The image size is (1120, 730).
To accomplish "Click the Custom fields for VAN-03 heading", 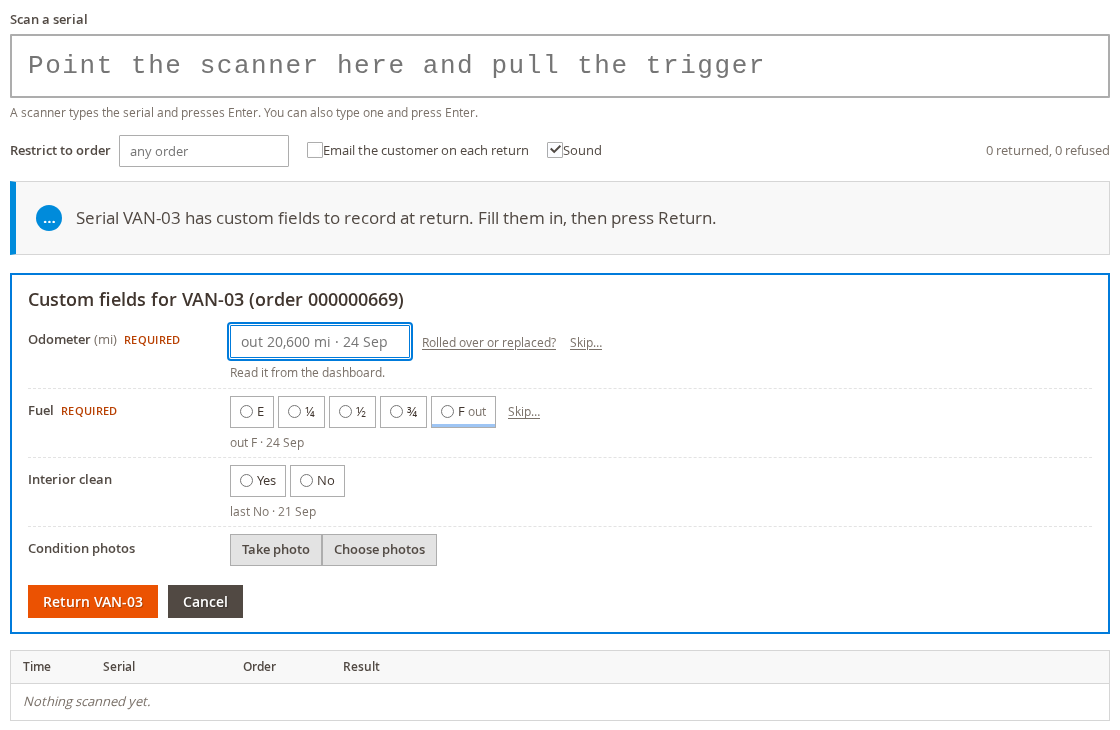I will [216, 299].
